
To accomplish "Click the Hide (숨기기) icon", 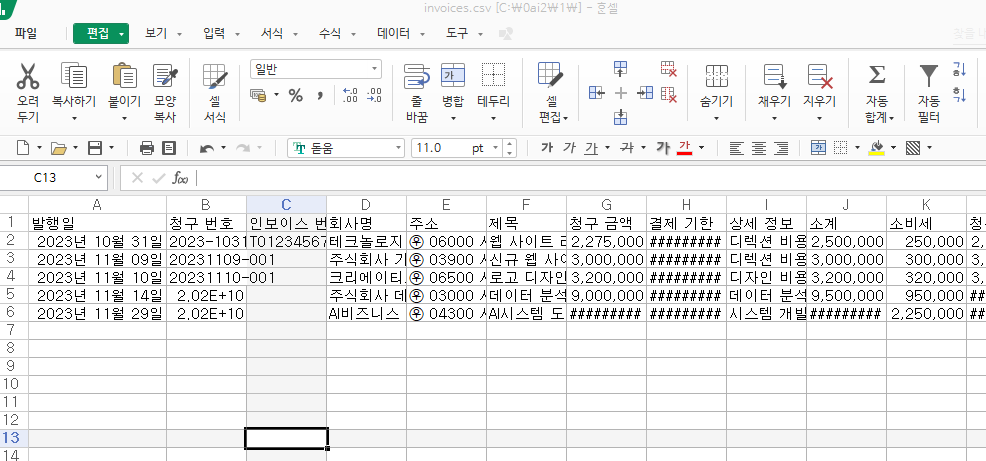I will coord(717,75).
